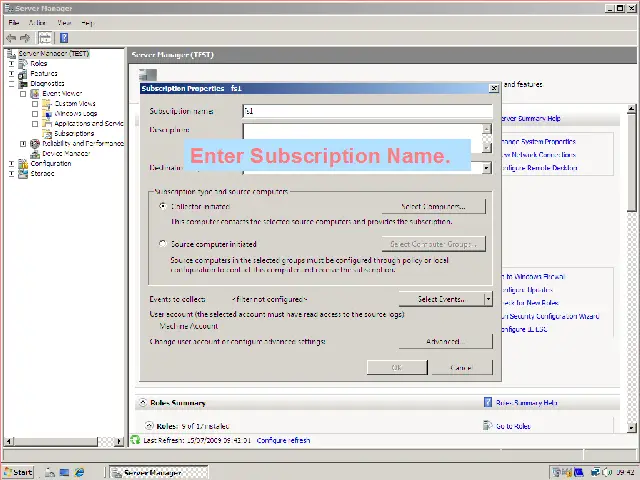Expand the Custom Views node
Screen dimensions: 640x480
click(x=35, y=104)
